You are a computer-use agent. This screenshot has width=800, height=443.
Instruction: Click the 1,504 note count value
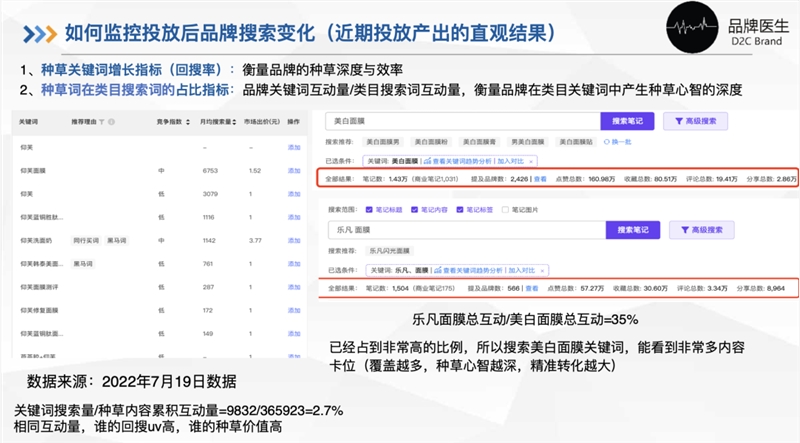click(x=401, y=288)
